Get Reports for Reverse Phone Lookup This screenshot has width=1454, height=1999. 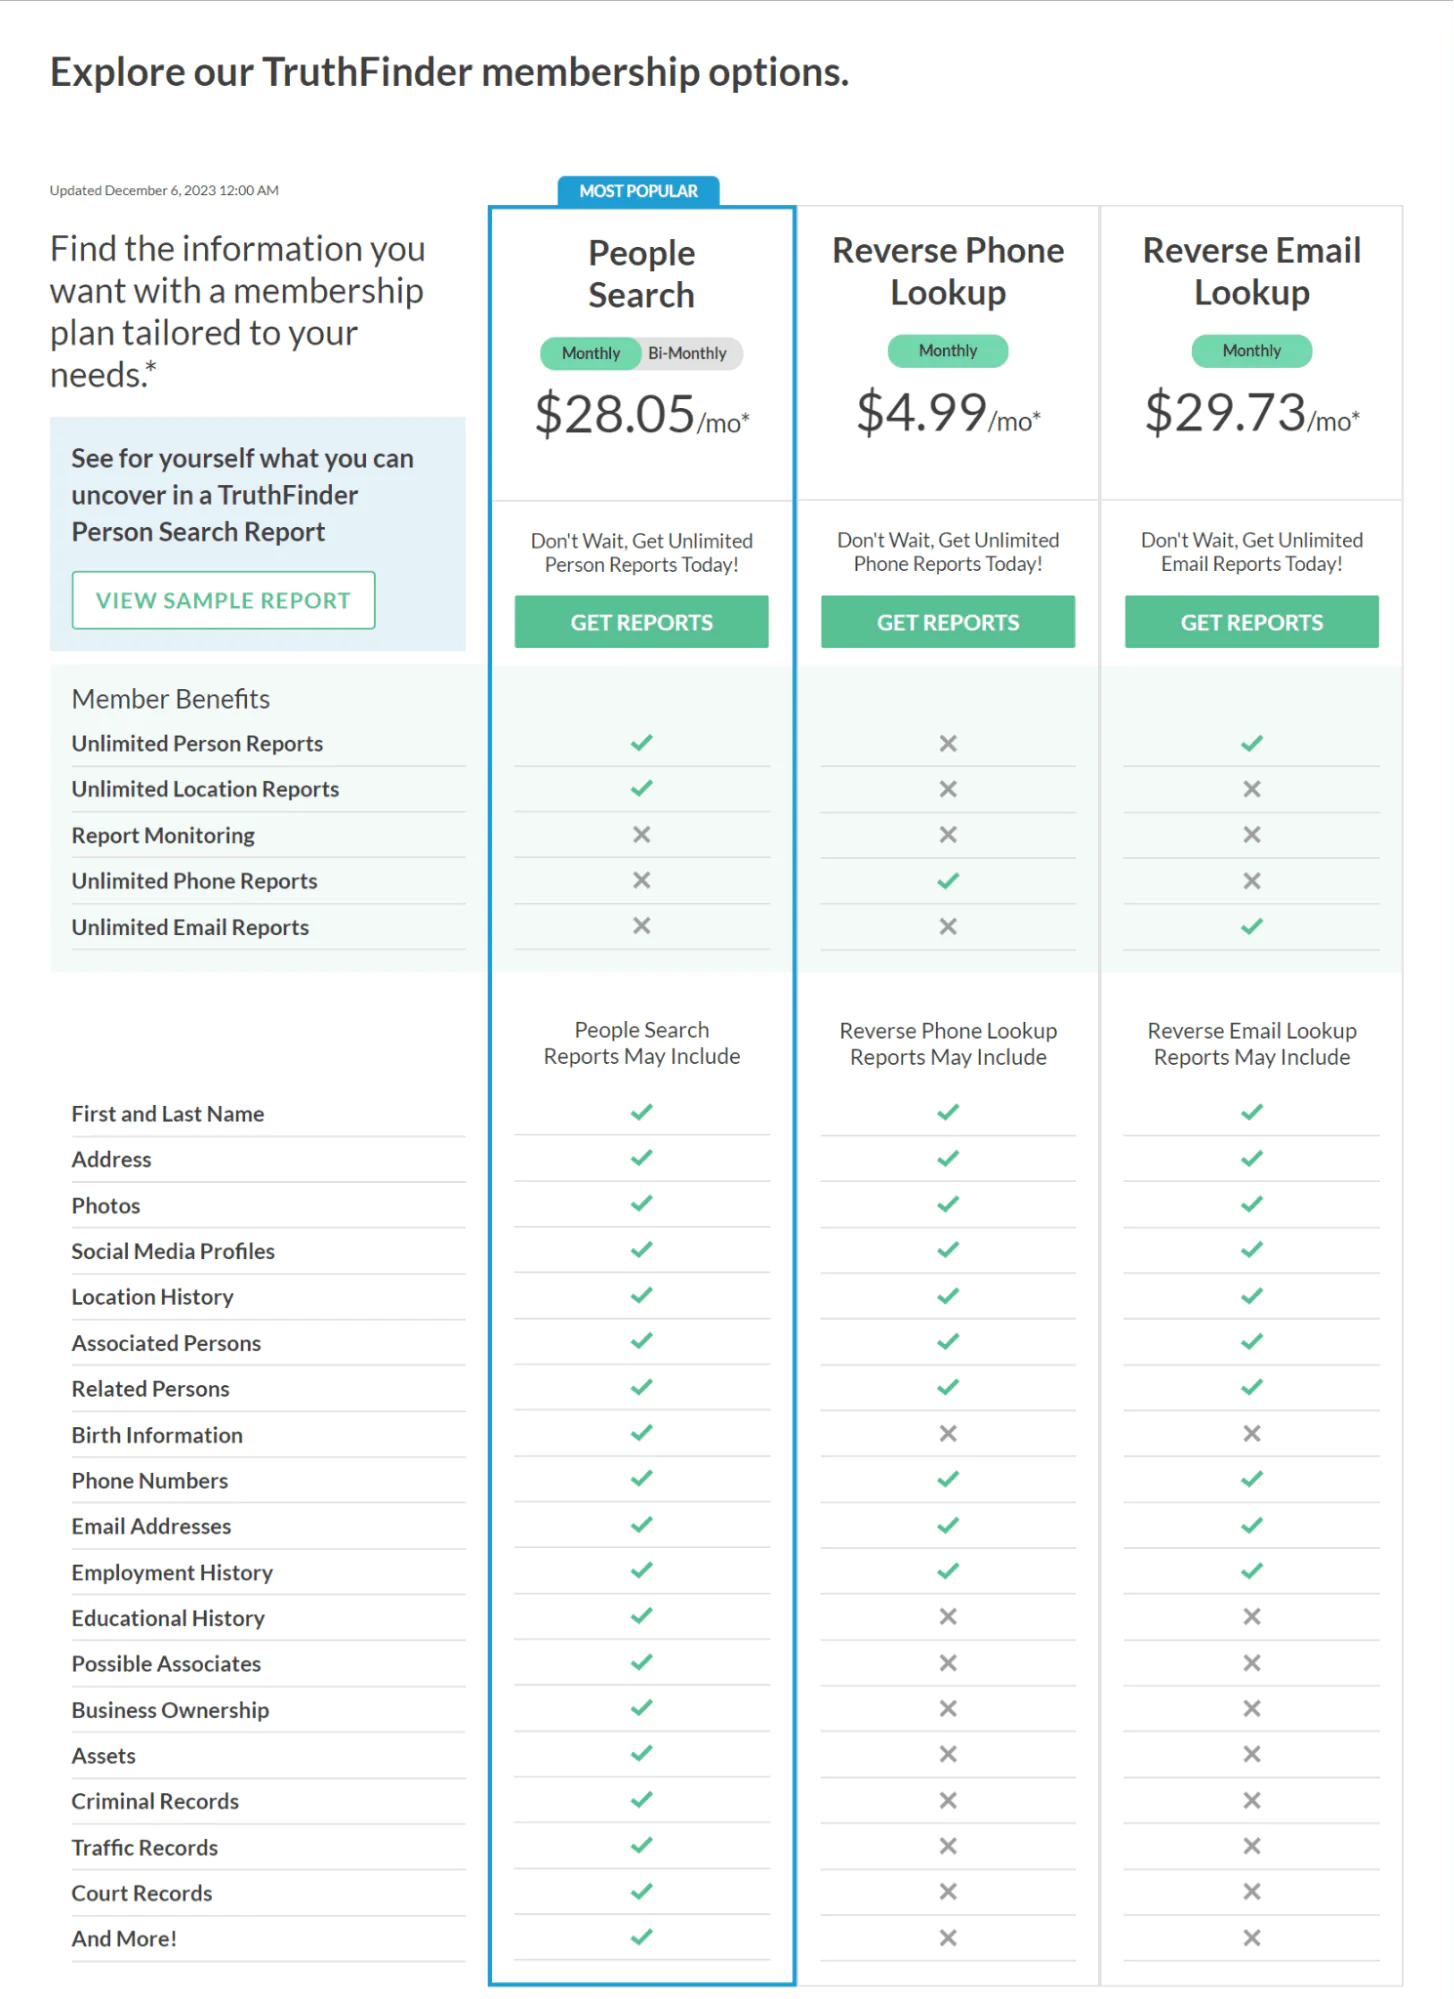point(947,622)
